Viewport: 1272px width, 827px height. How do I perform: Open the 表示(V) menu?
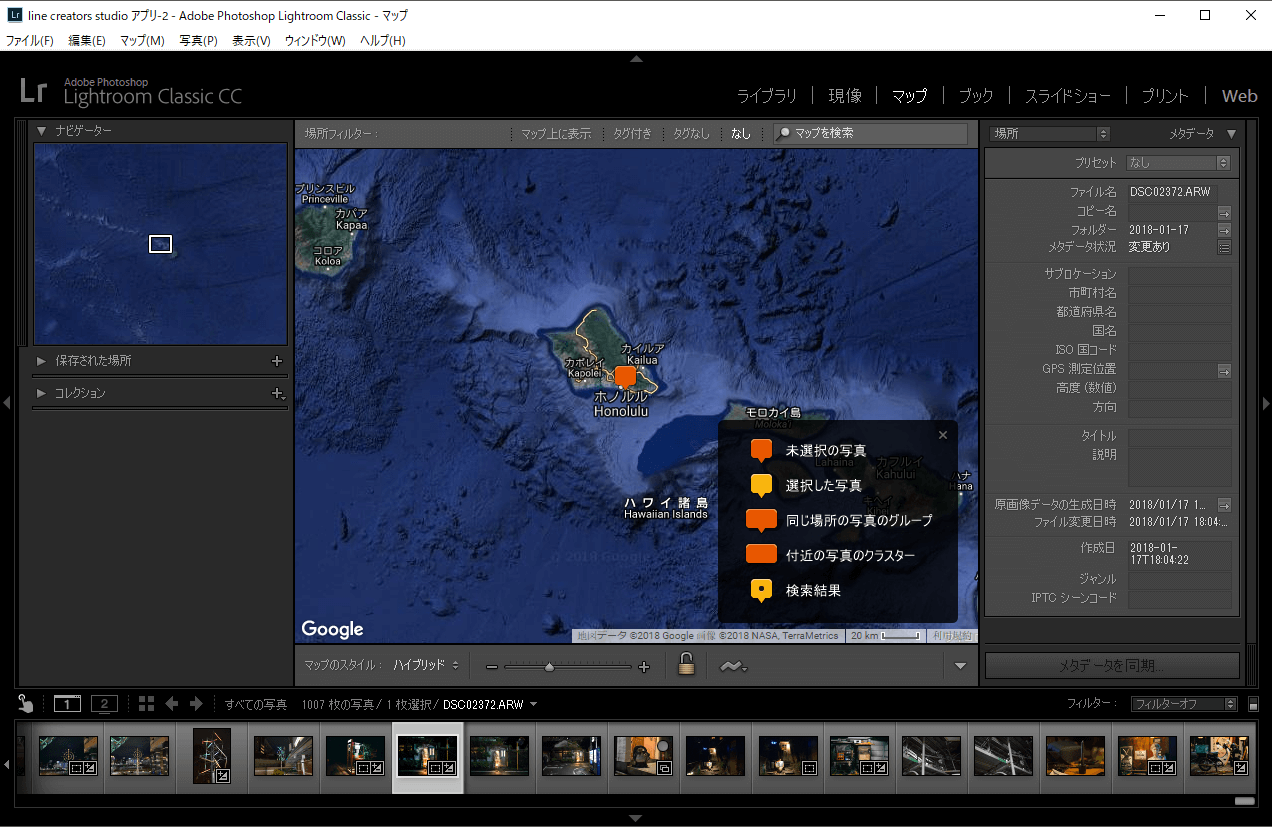[x=251, y=41]
